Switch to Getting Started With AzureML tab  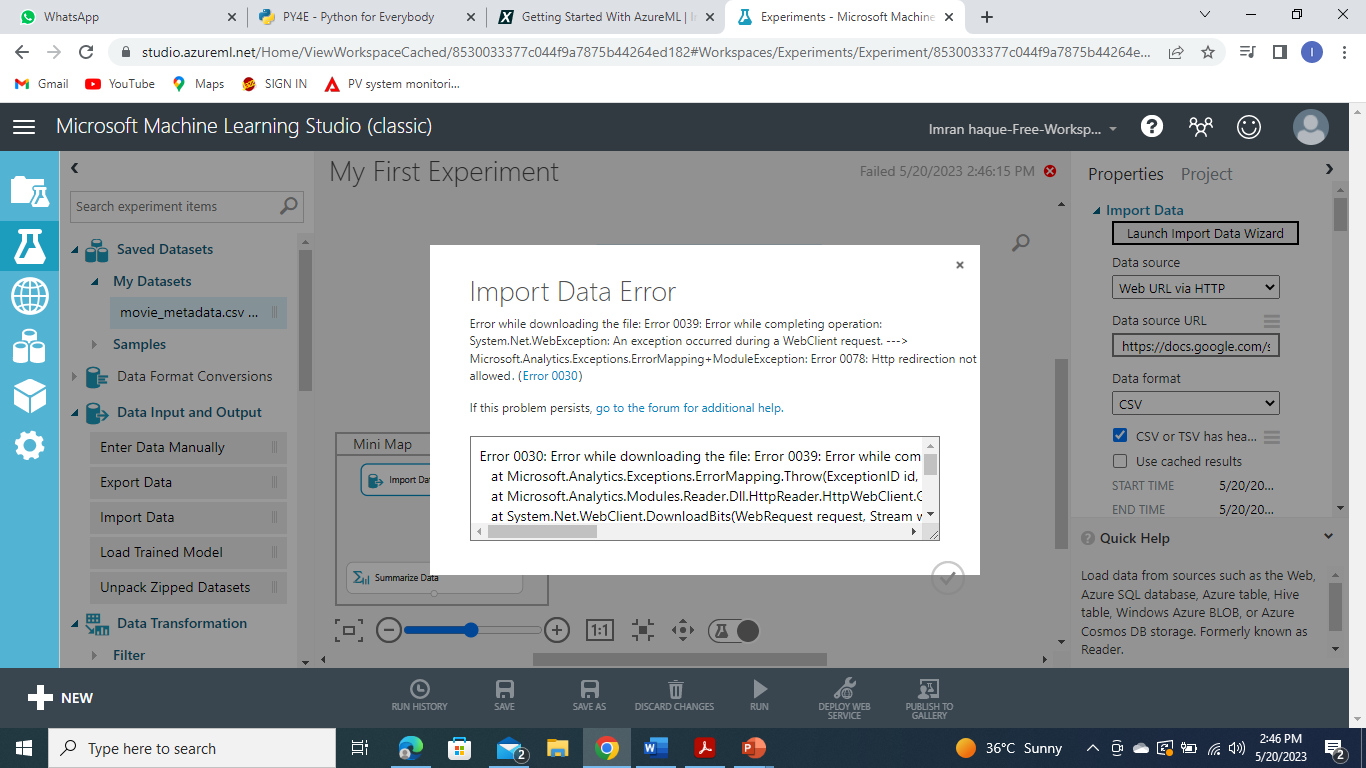(x=607, y=17)
